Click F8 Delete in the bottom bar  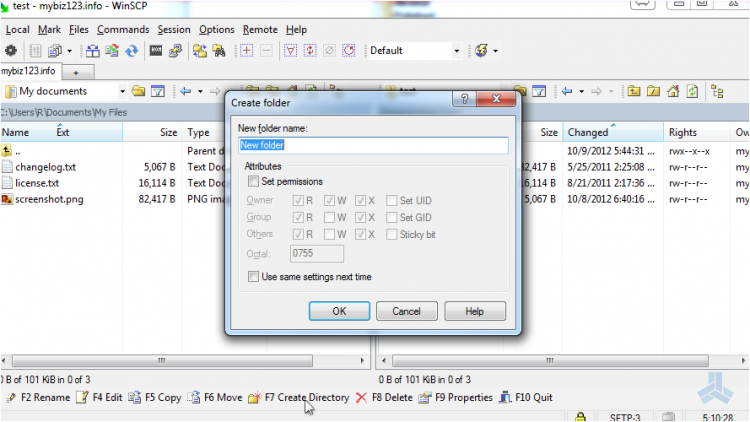(x=385, y=398)
